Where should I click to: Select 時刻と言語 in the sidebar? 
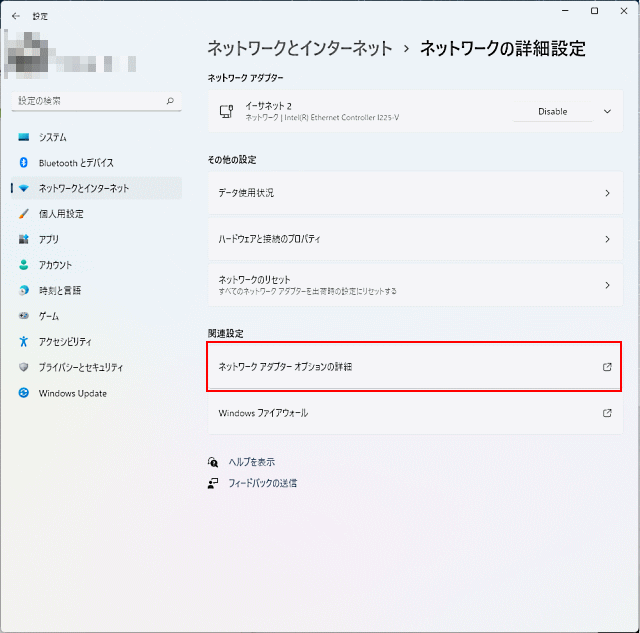pos(96,290)
